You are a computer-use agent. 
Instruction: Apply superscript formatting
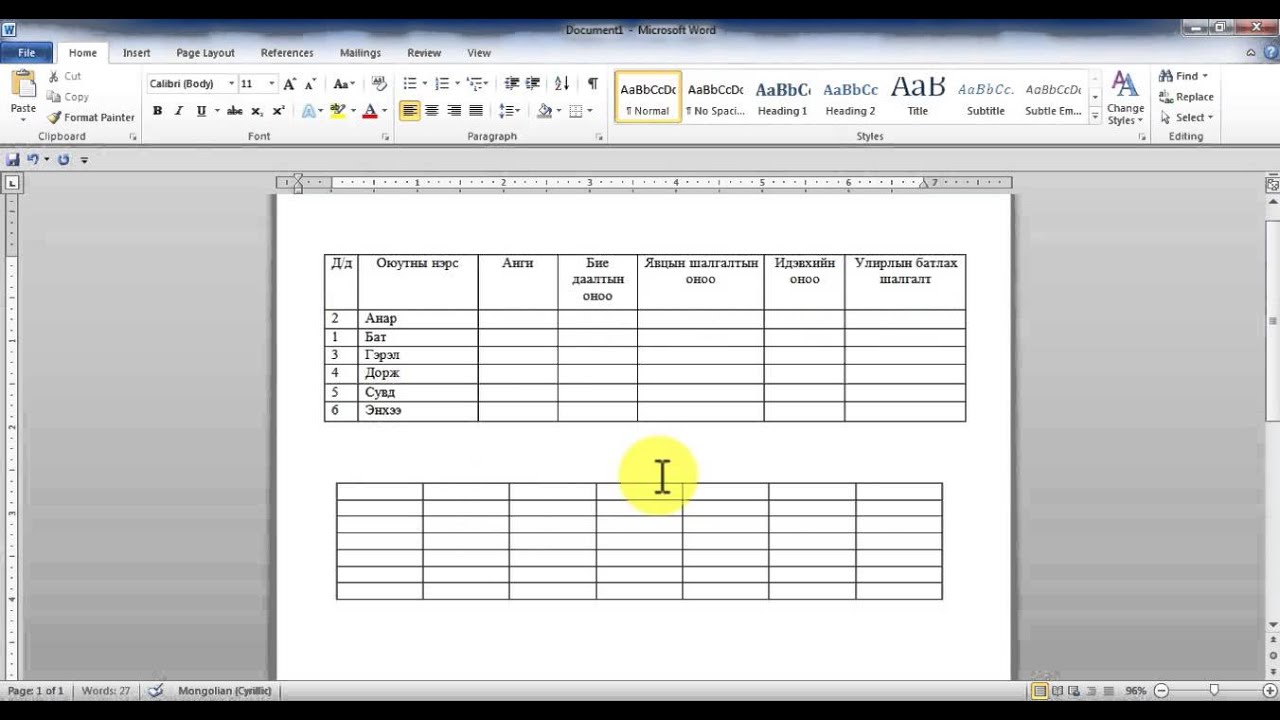pyautogui.click(x=278, y=111)
